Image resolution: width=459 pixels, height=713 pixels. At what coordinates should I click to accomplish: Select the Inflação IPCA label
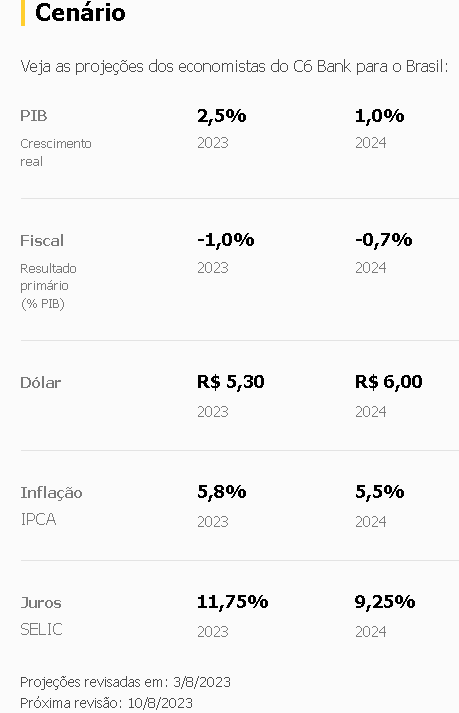pyautogui.click(x=51, y=505)
